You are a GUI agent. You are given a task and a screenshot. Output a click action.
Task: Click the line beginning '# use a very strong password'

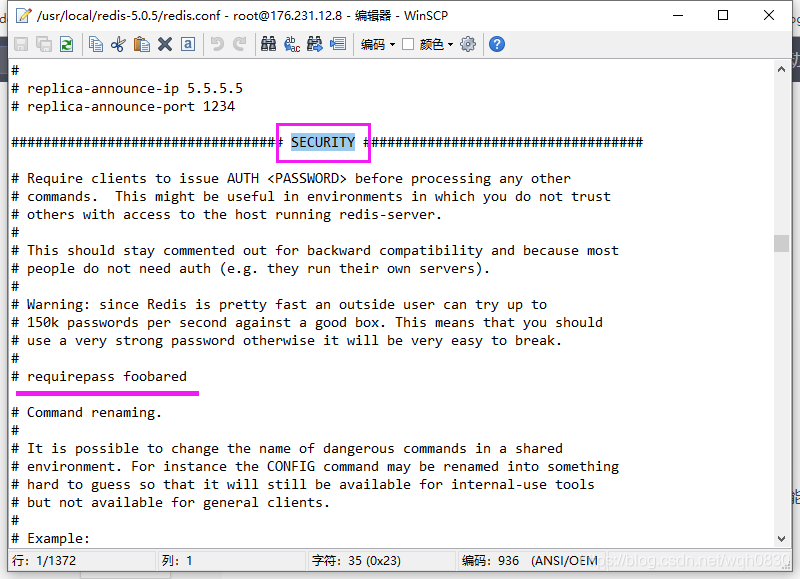(x=287, y=340)
